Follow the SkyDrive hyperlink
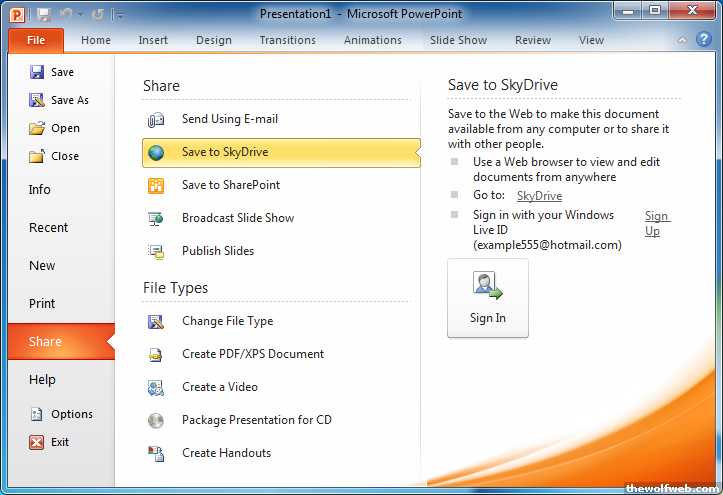The width and height of the screenshot is (723, 495). pyautogui.click(x=539, y=196)
